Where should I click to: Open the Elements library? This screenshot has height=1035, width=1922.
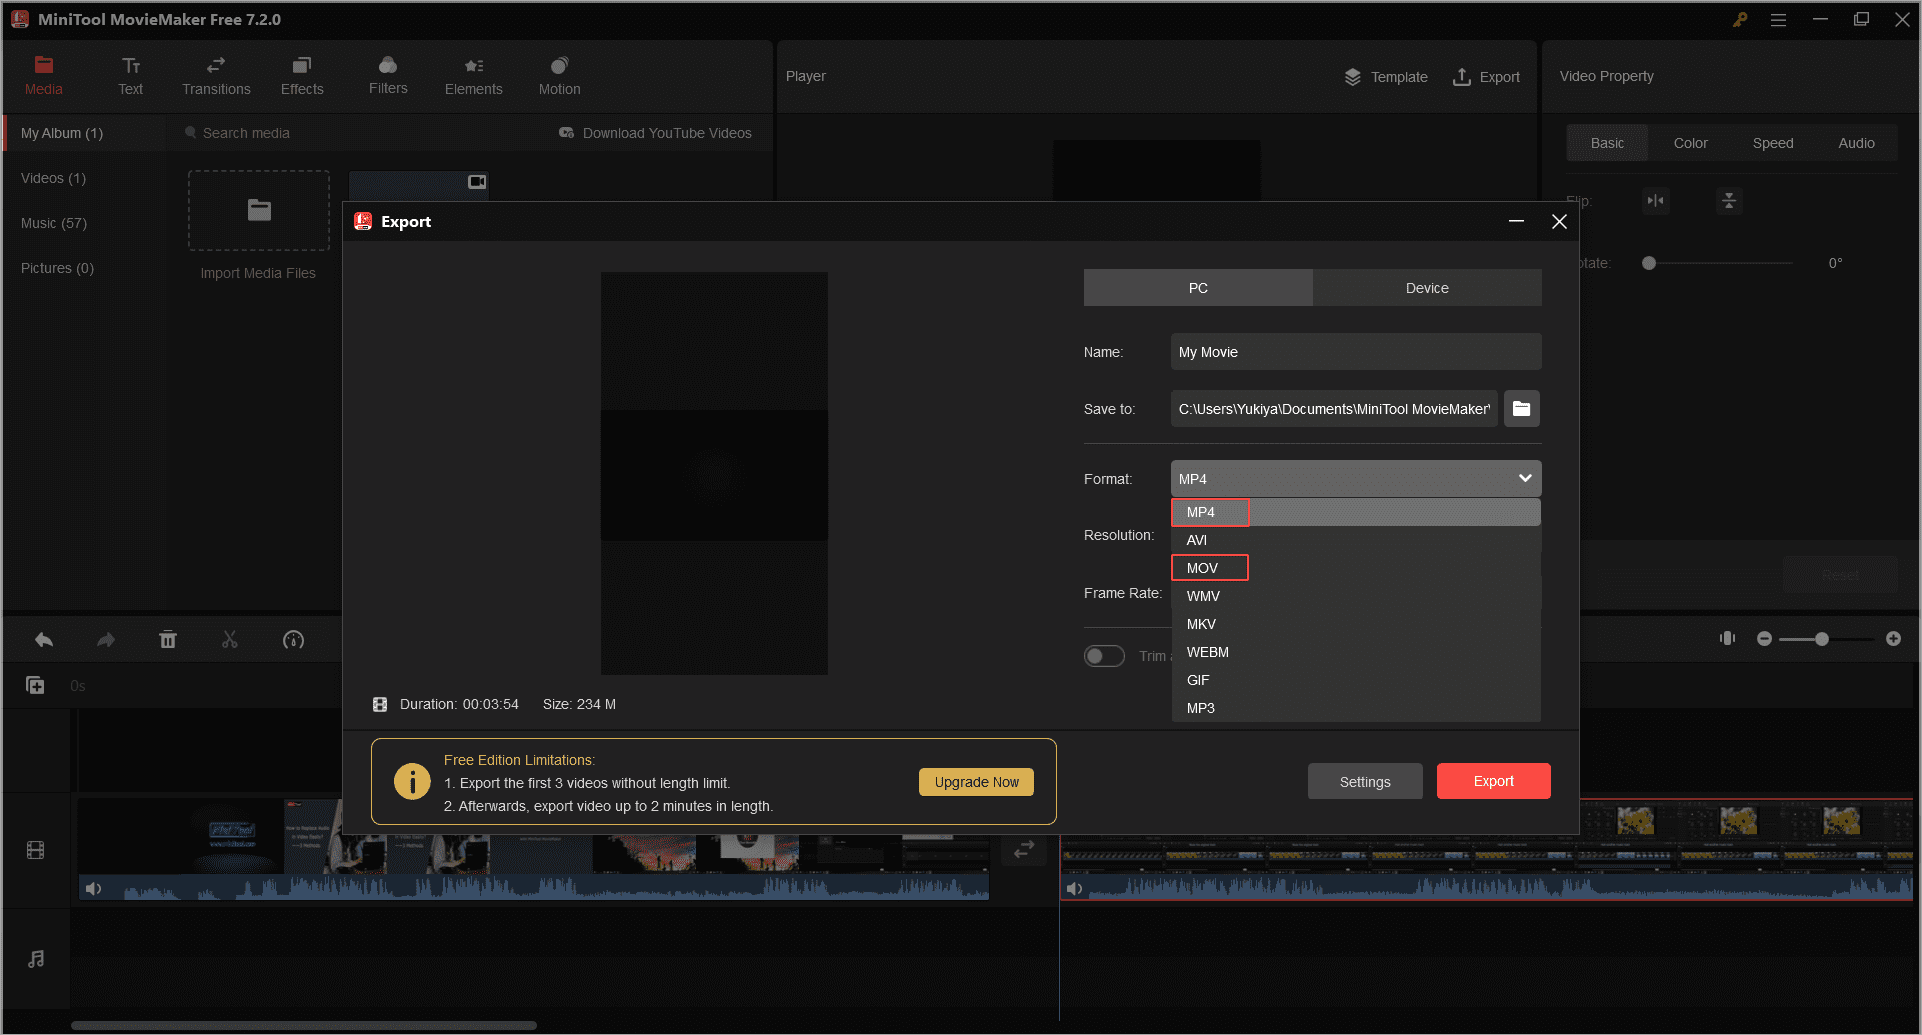point(474,76)
